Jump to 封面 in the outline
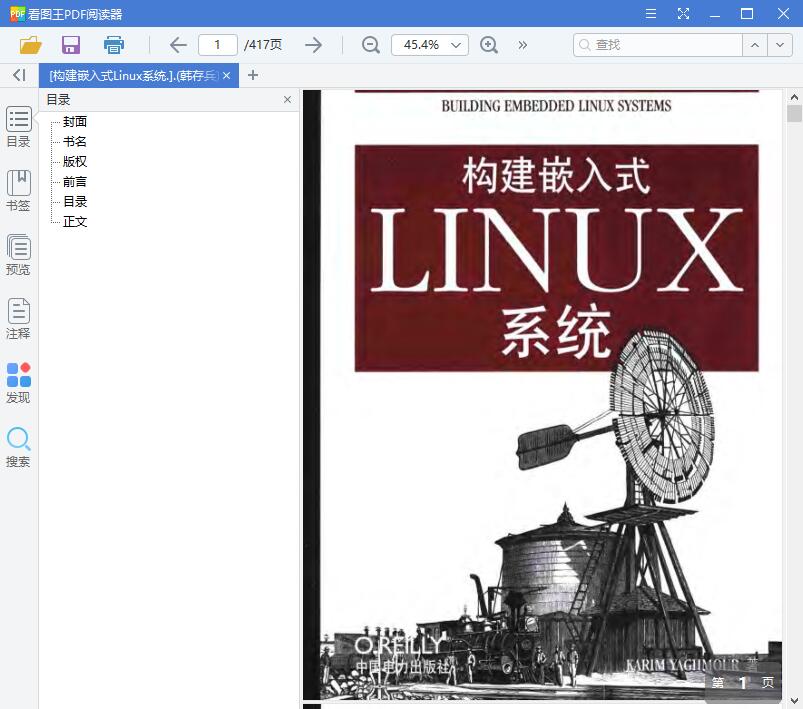This screenshot has width=803, height=709. coord(75,121)
